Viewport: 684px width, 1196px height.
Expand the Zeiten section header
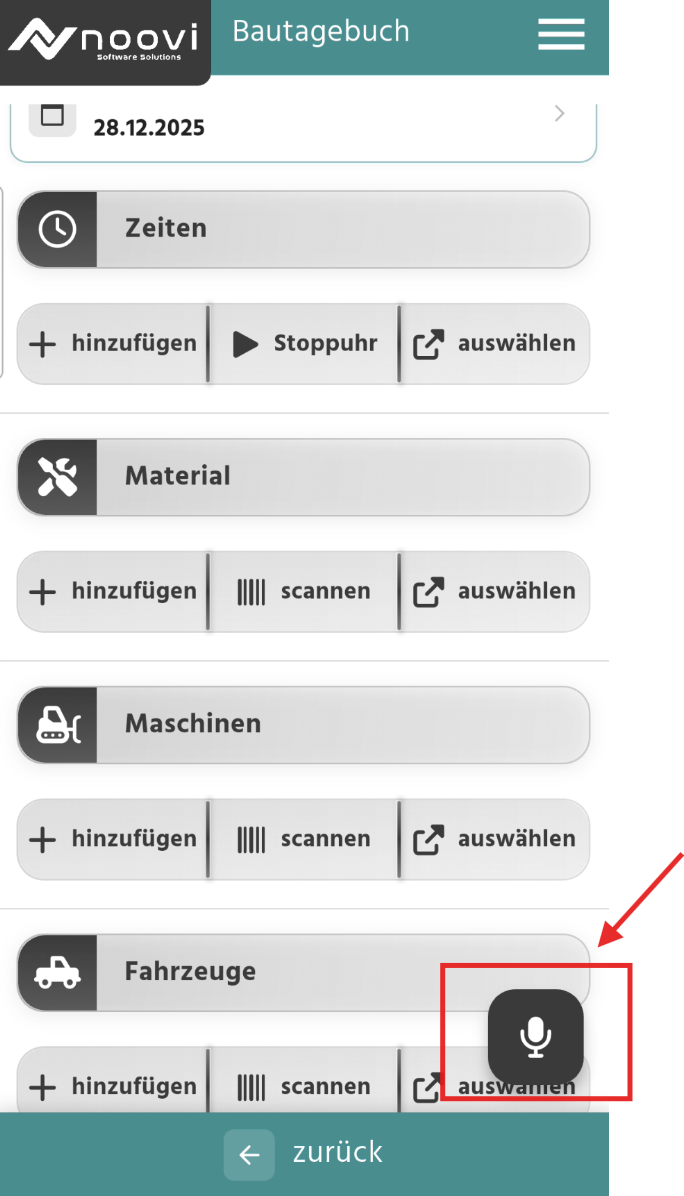coord(303,229)
